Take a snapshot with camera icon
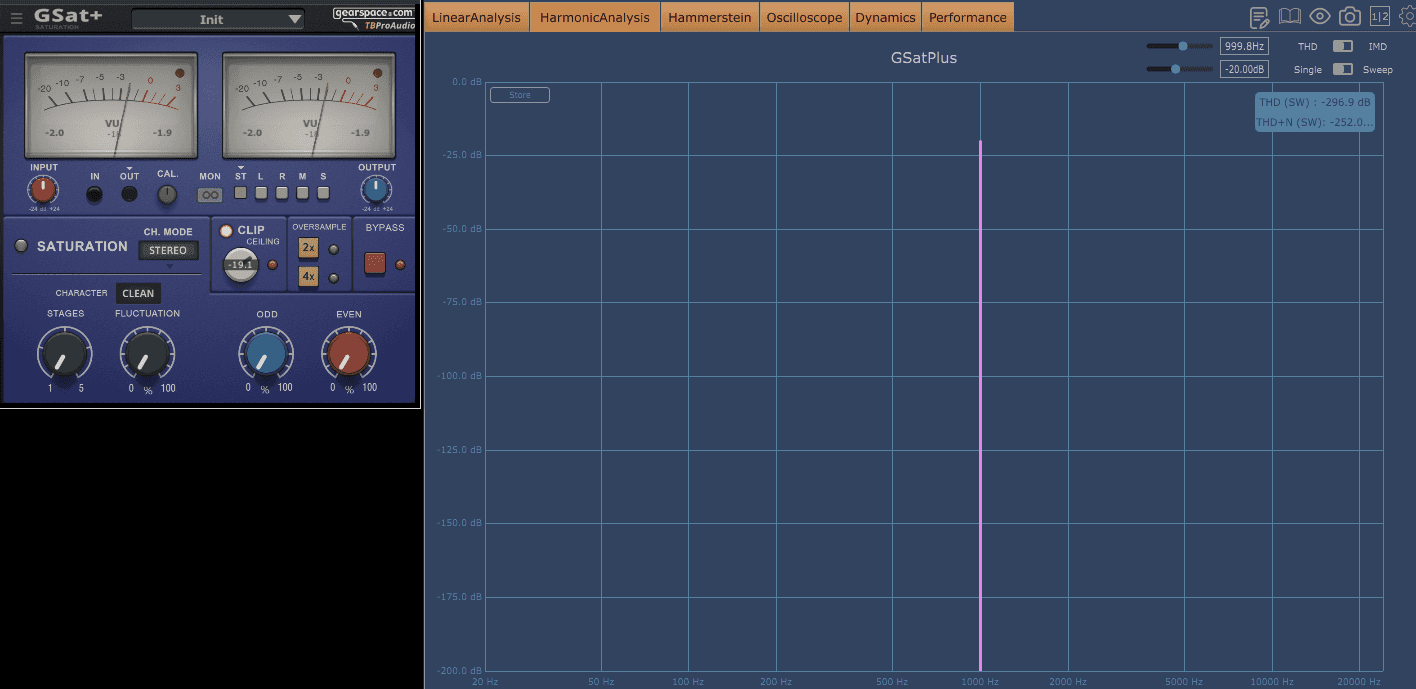The image size is (1416, 689). pyautogui.click(x=1350, y=16)
